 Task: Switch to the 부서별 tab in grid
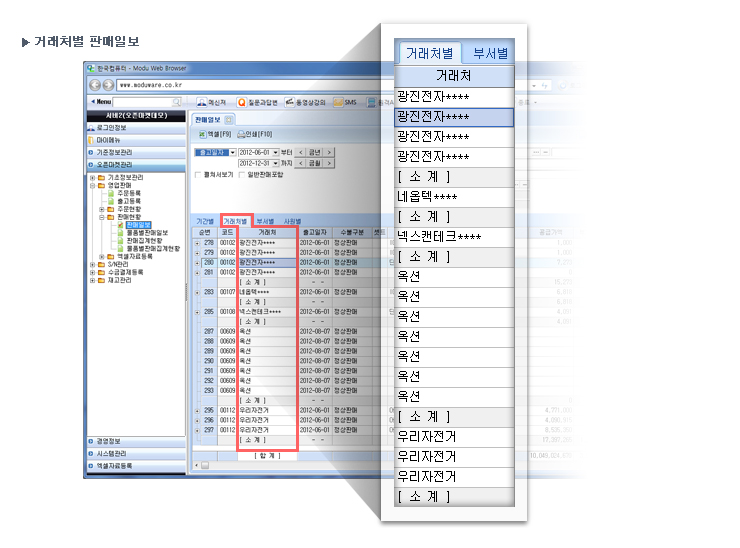click(x=266, y=220)
